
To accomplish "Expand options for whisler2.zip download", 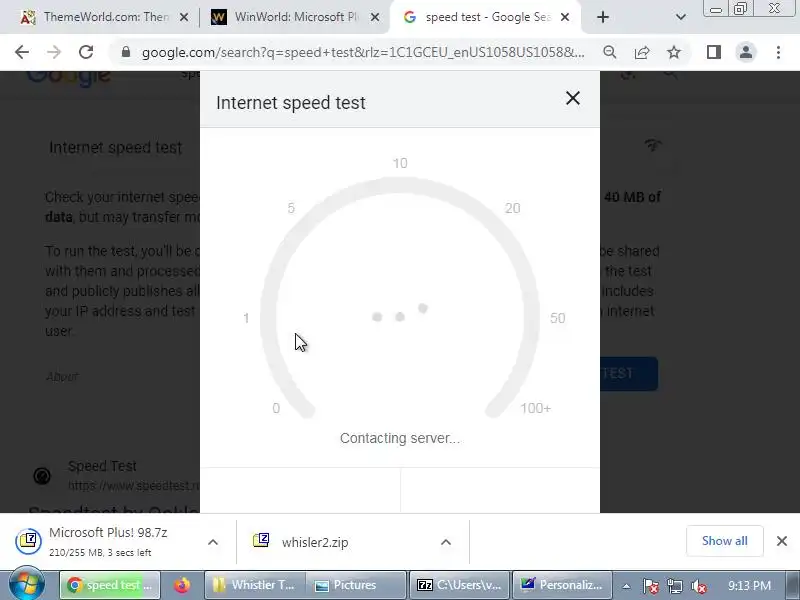I will (x=446, y=542).
